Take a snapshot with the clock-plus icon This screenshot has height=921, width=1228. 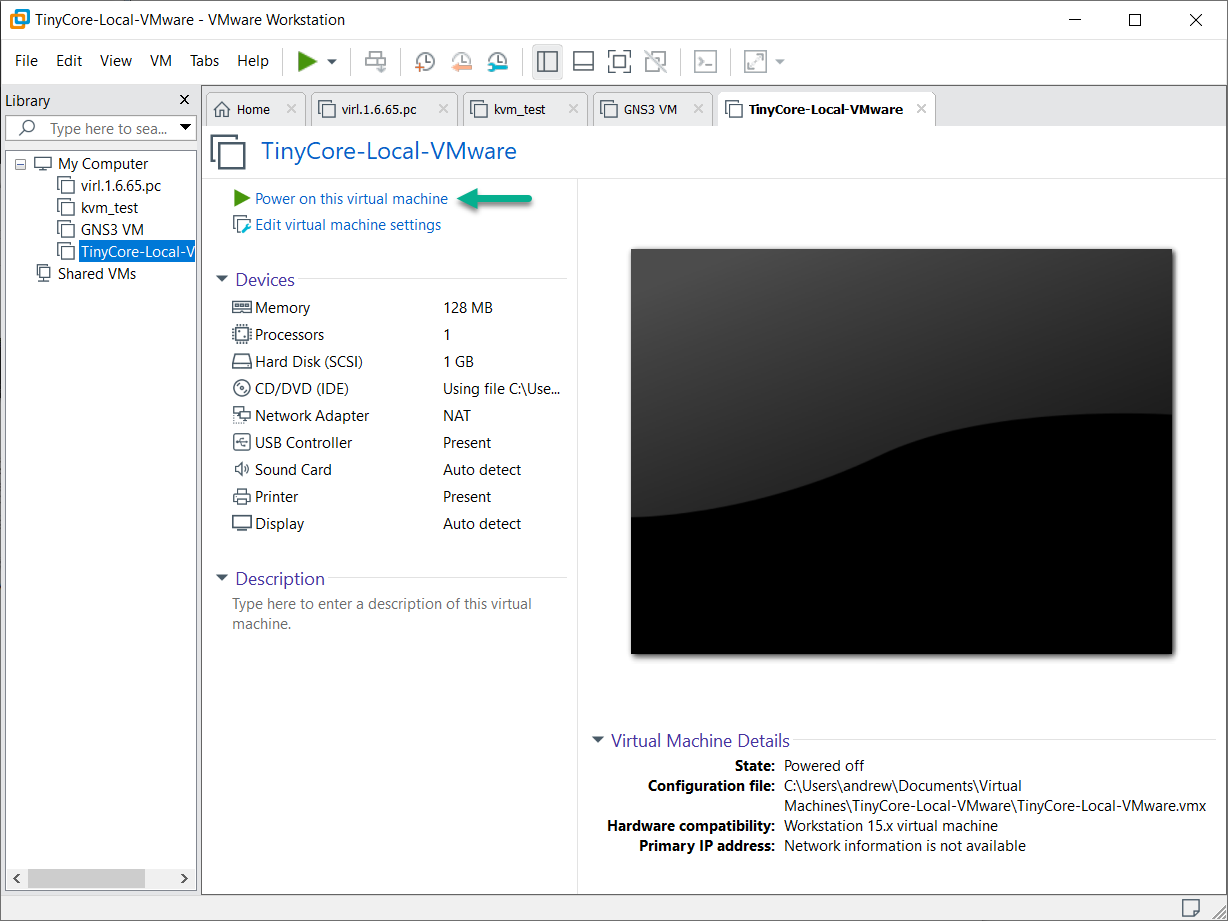click(425, 61)
